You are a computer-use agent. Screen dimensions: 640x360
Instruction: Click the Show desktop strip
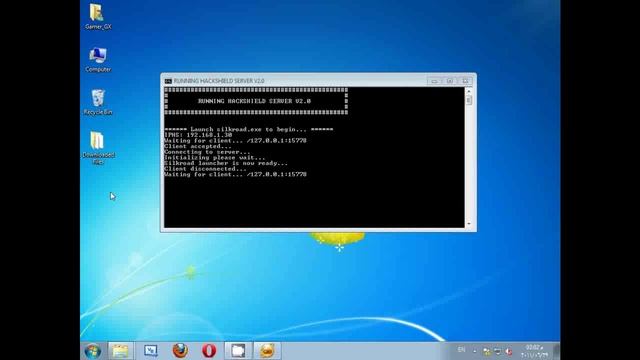[x=556, y=351]
